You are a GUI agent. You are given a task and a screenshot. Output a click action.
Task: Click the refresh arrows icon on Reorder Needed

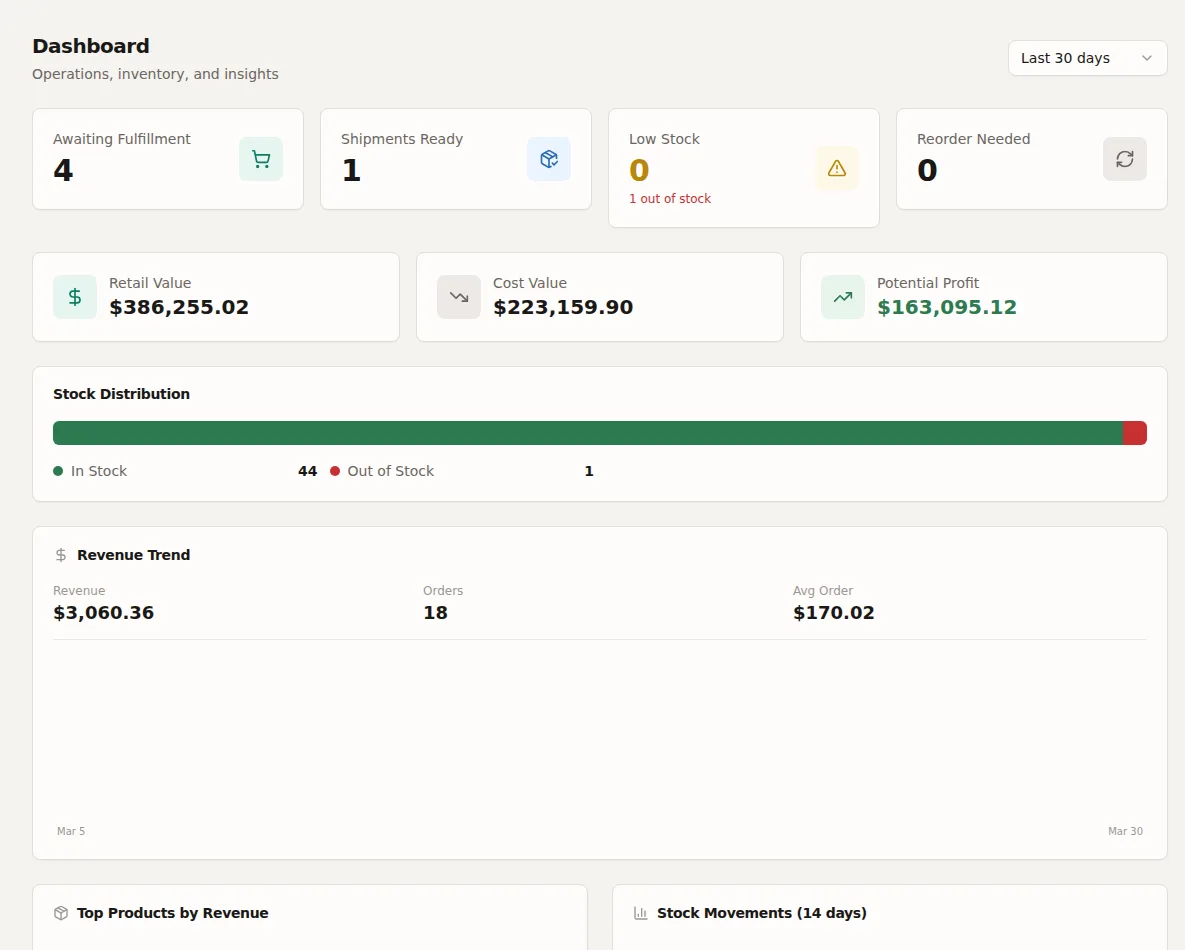point(1125,159)
